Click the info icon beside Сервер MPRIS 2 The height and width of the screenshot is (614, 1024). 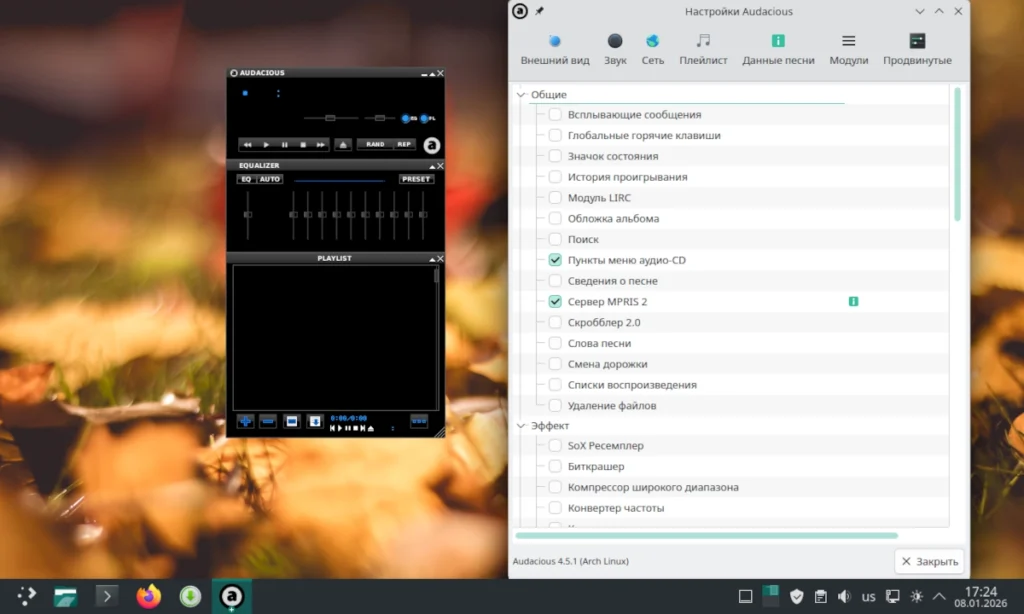click(853, 301)
